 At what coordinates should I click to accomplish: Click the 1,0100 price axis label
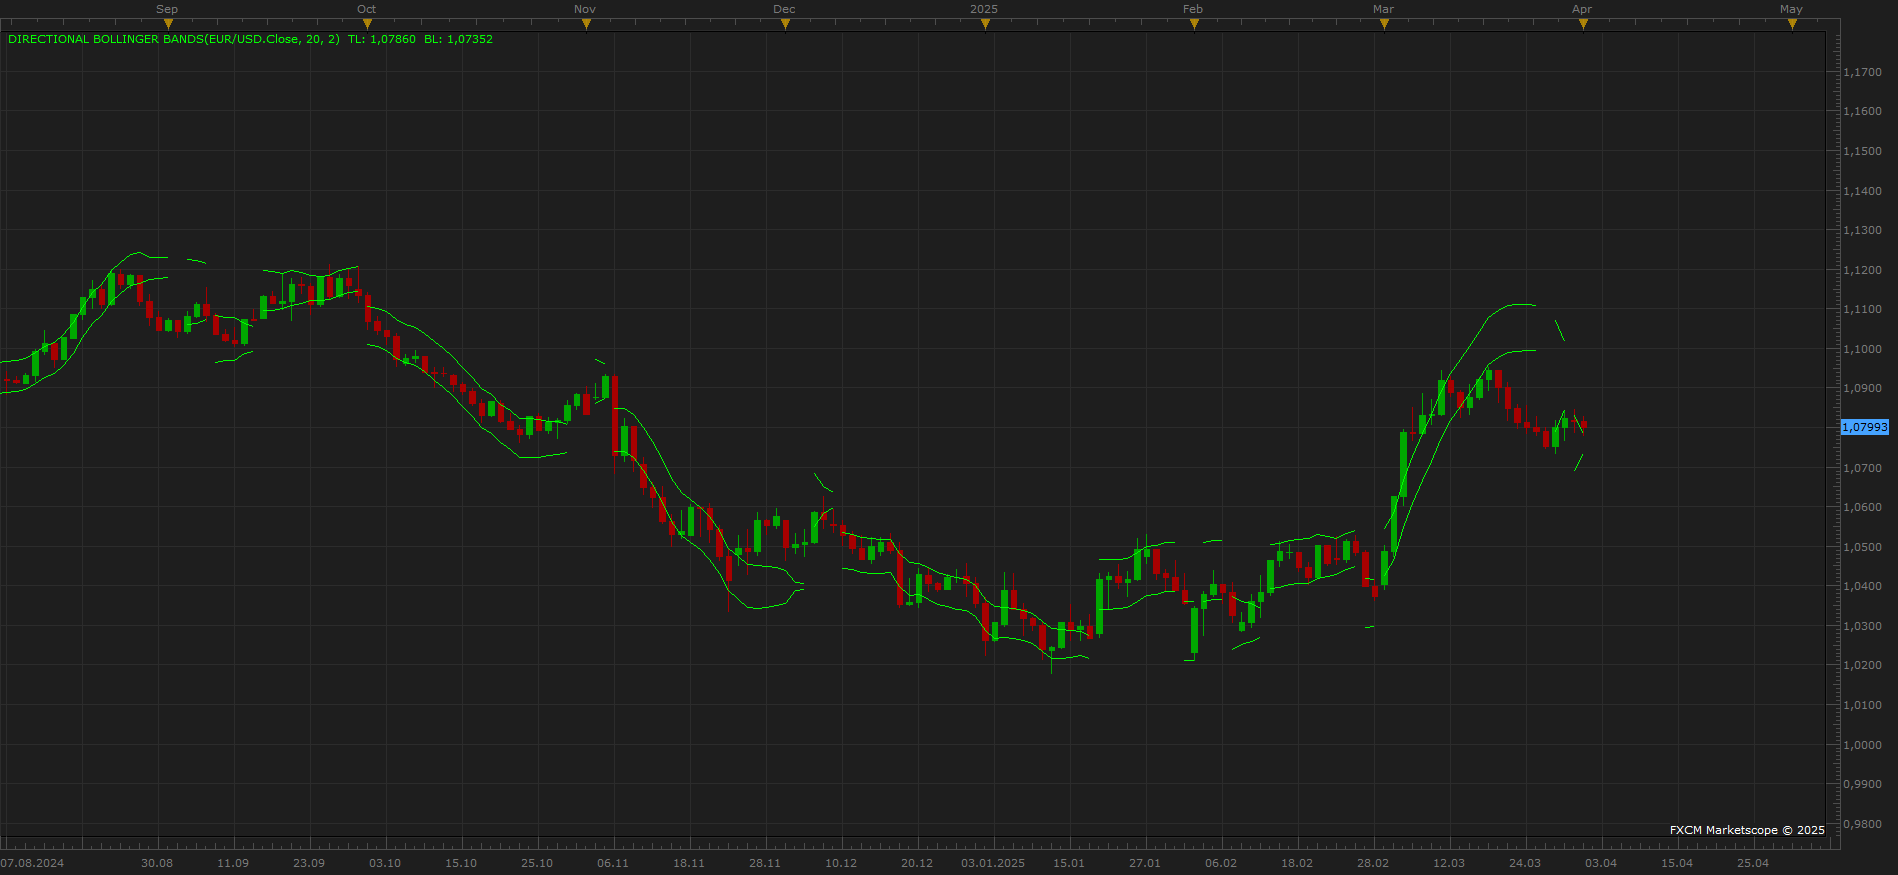click(1863, 705)
